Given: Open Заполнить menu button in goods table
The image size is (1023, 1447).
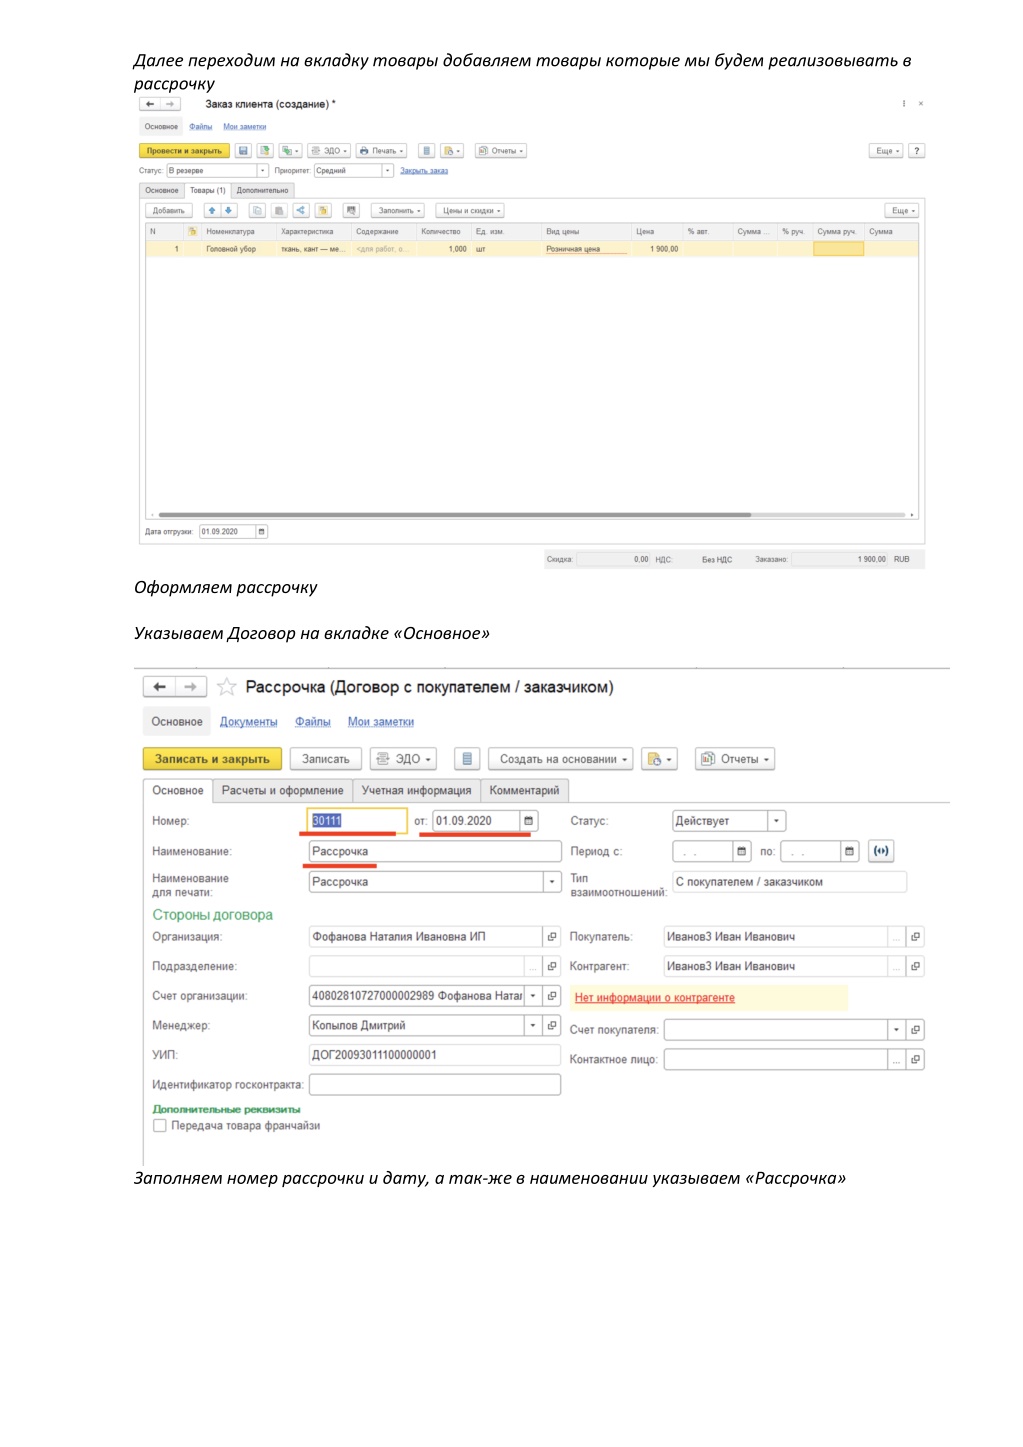Looking at the screenshot, I should click(x=400, y=211).
